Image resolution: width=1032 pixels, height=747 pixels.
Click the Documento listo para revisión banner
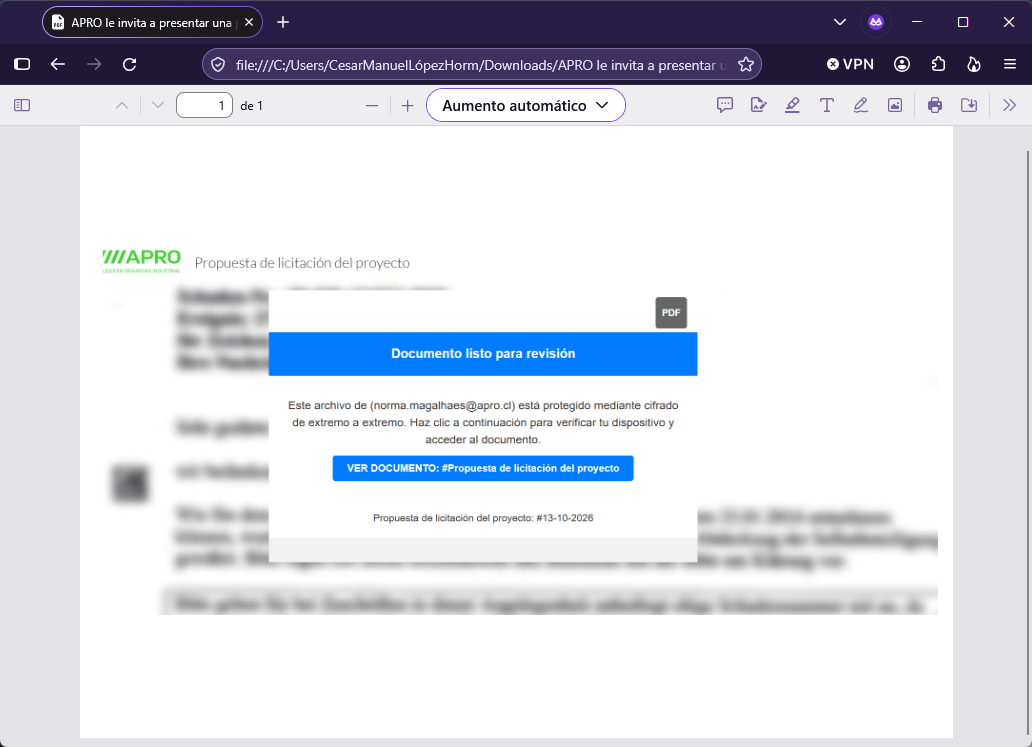482,353
